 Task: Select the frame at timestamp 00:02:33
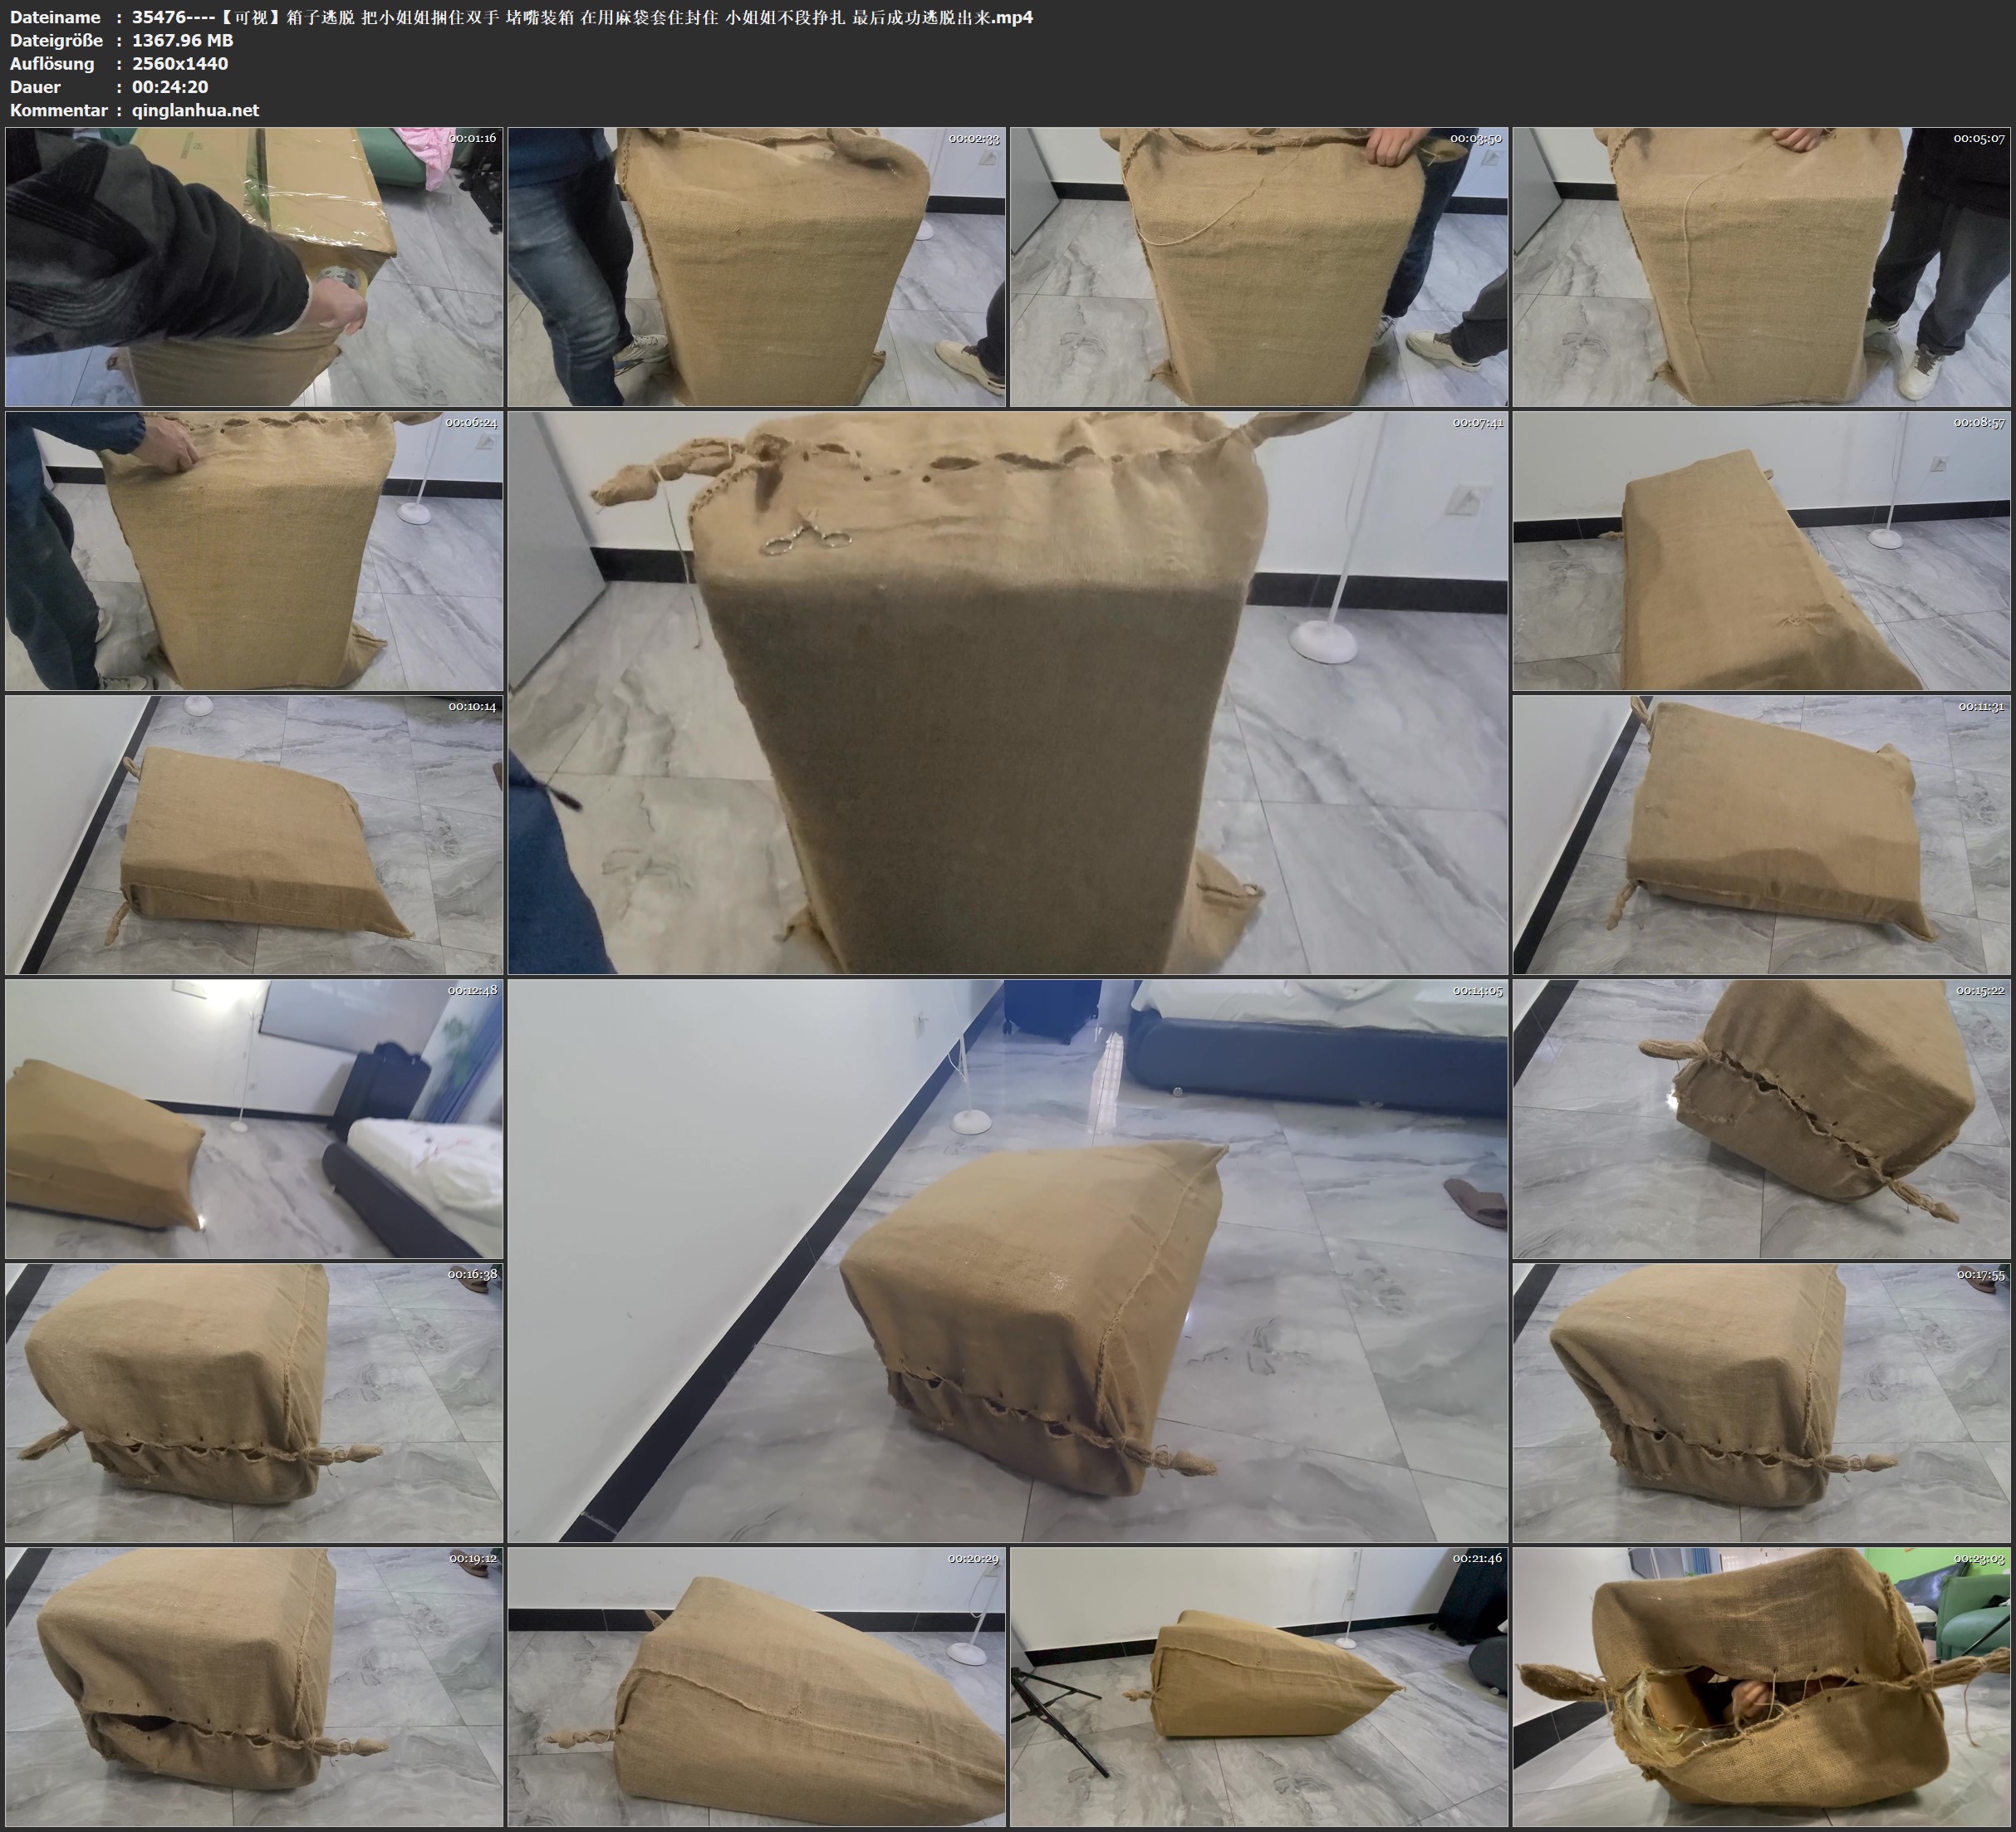click(756, 267)
